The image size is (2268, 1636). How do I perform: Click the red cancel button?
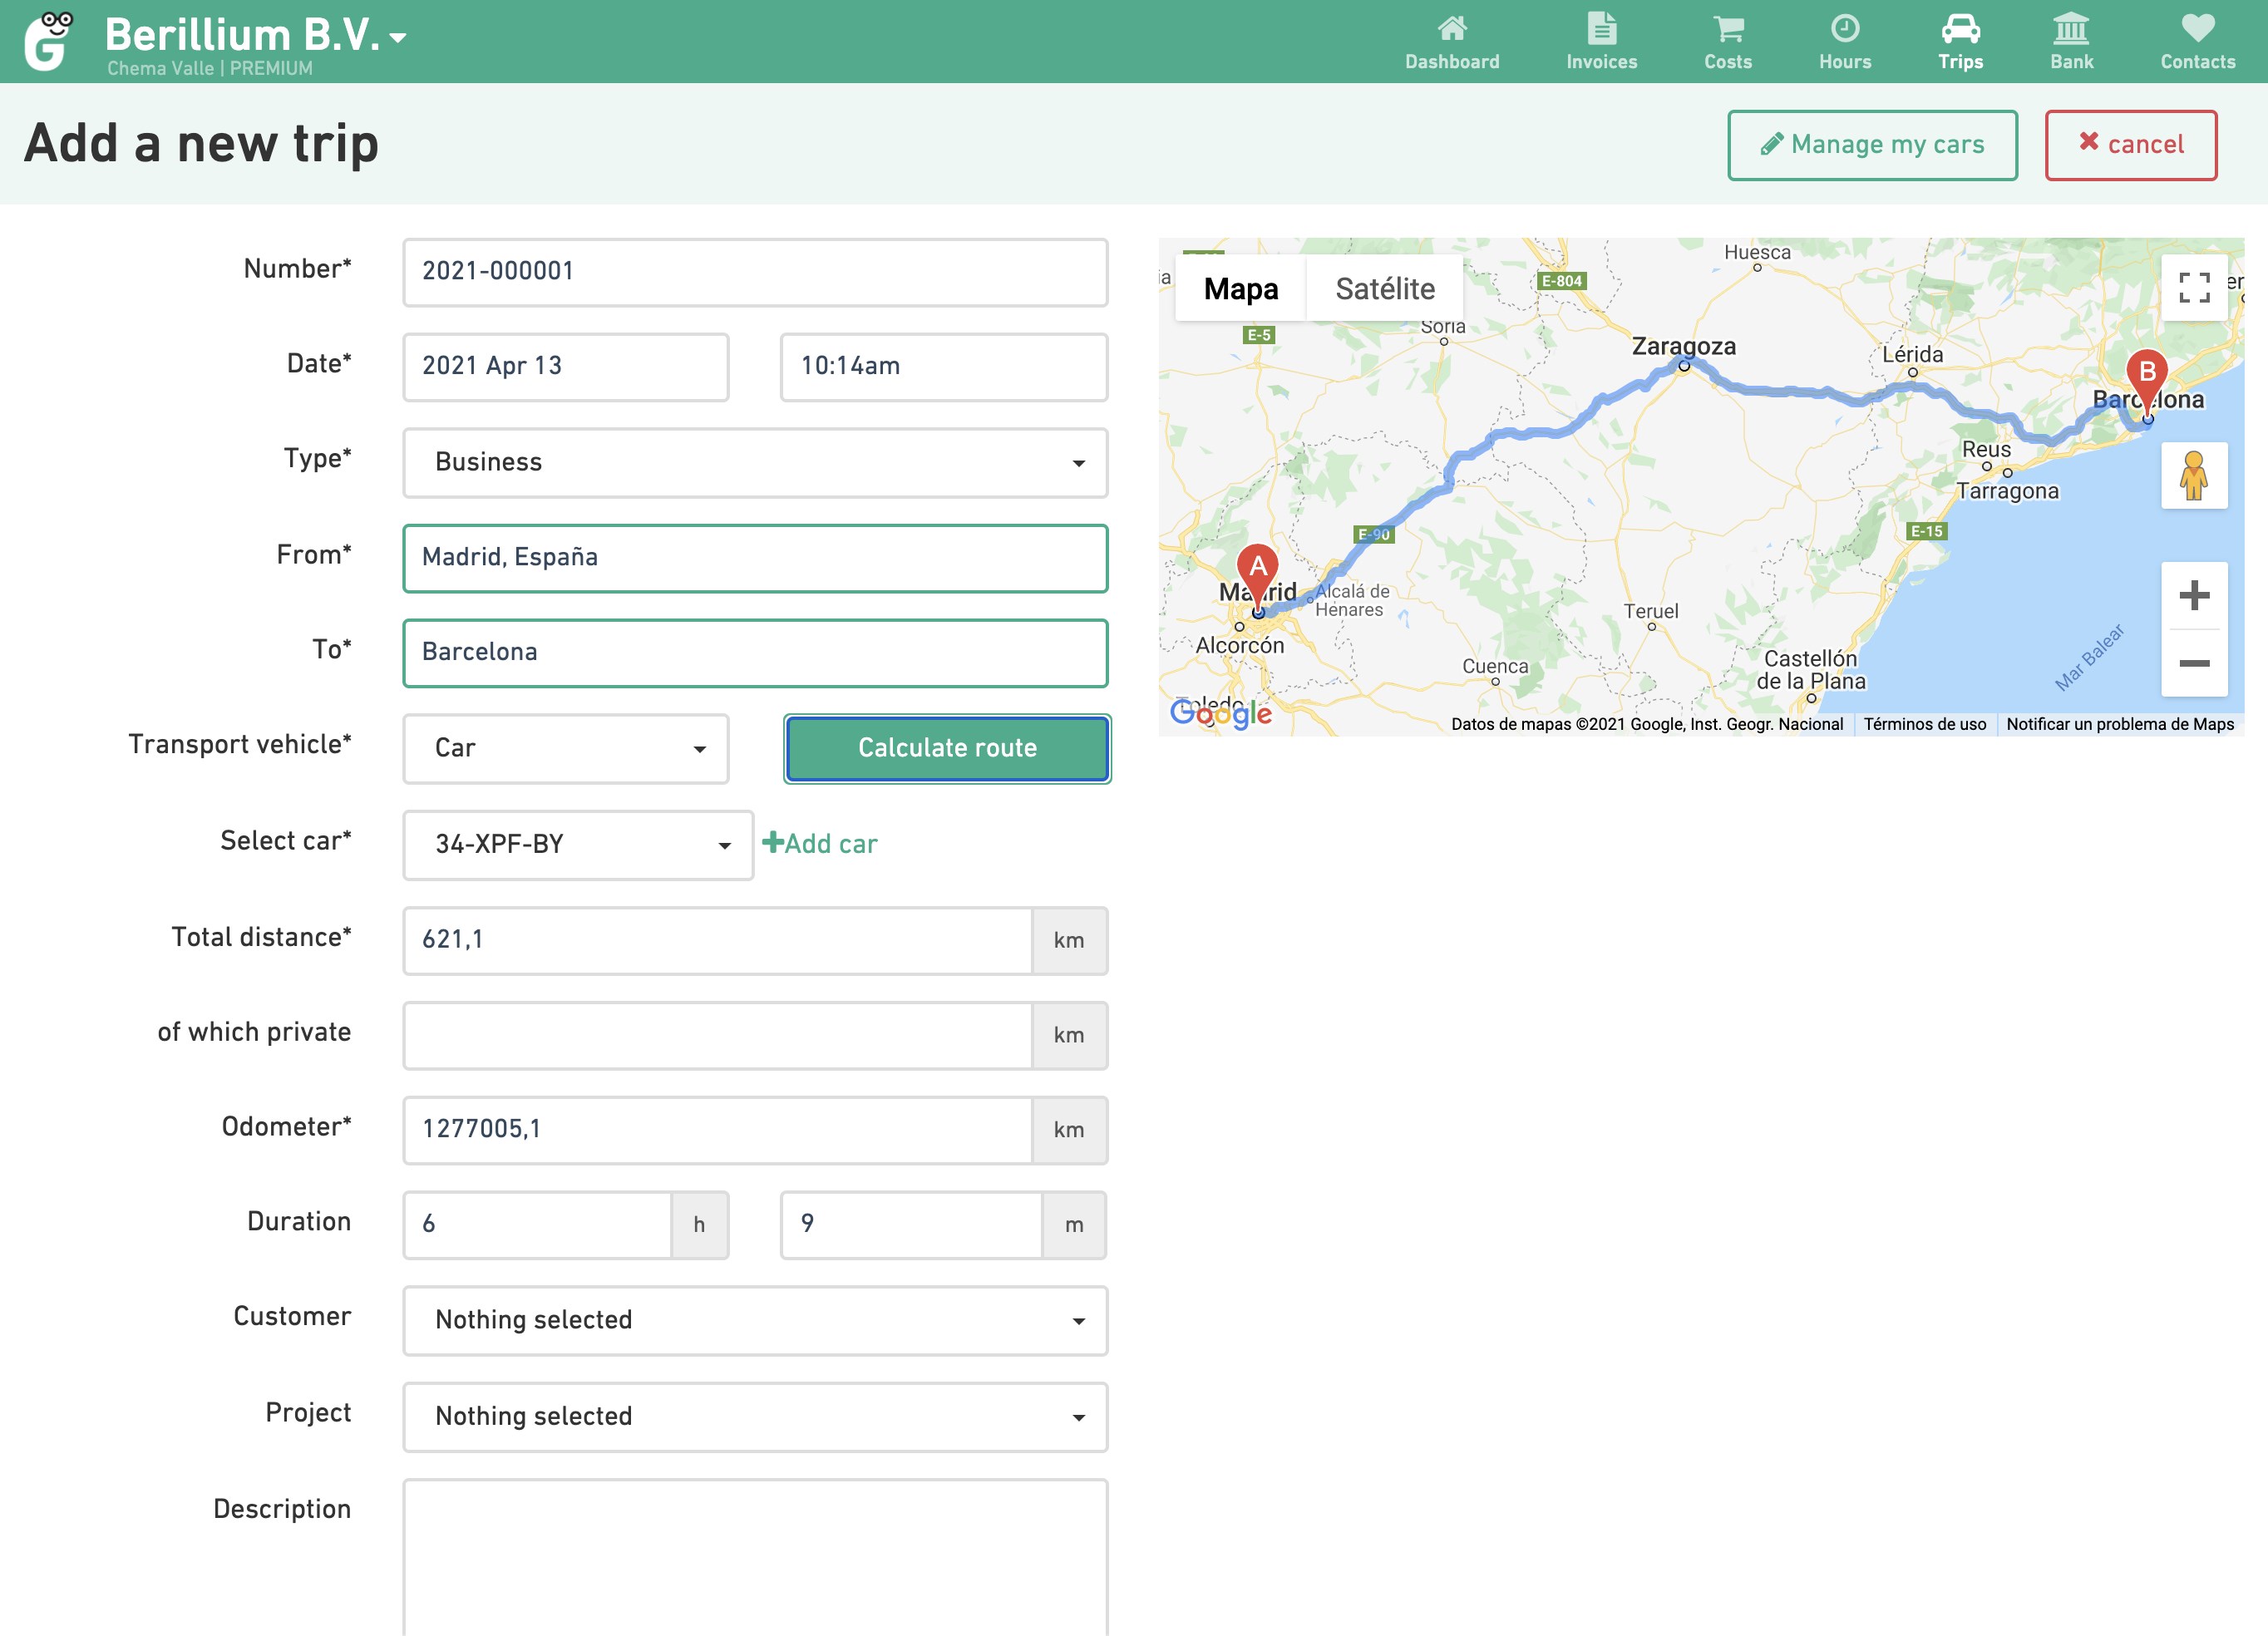pos(2130,145)
